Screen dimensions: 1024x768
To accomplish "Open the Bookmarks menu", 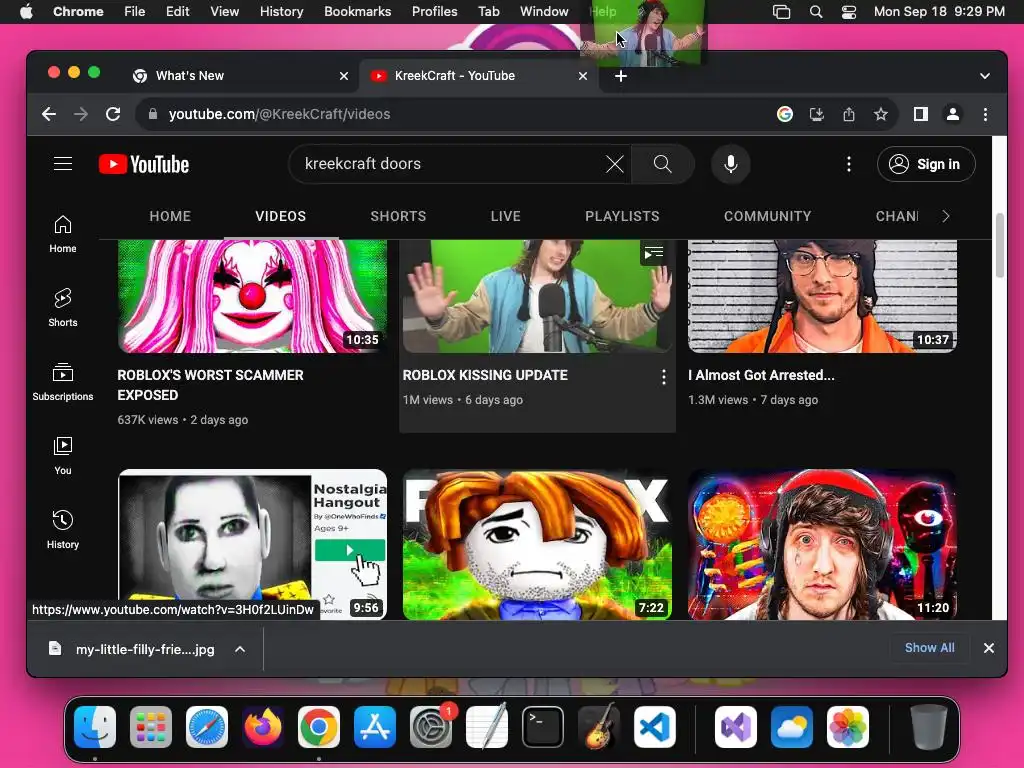I will click(x=357, y=12).
